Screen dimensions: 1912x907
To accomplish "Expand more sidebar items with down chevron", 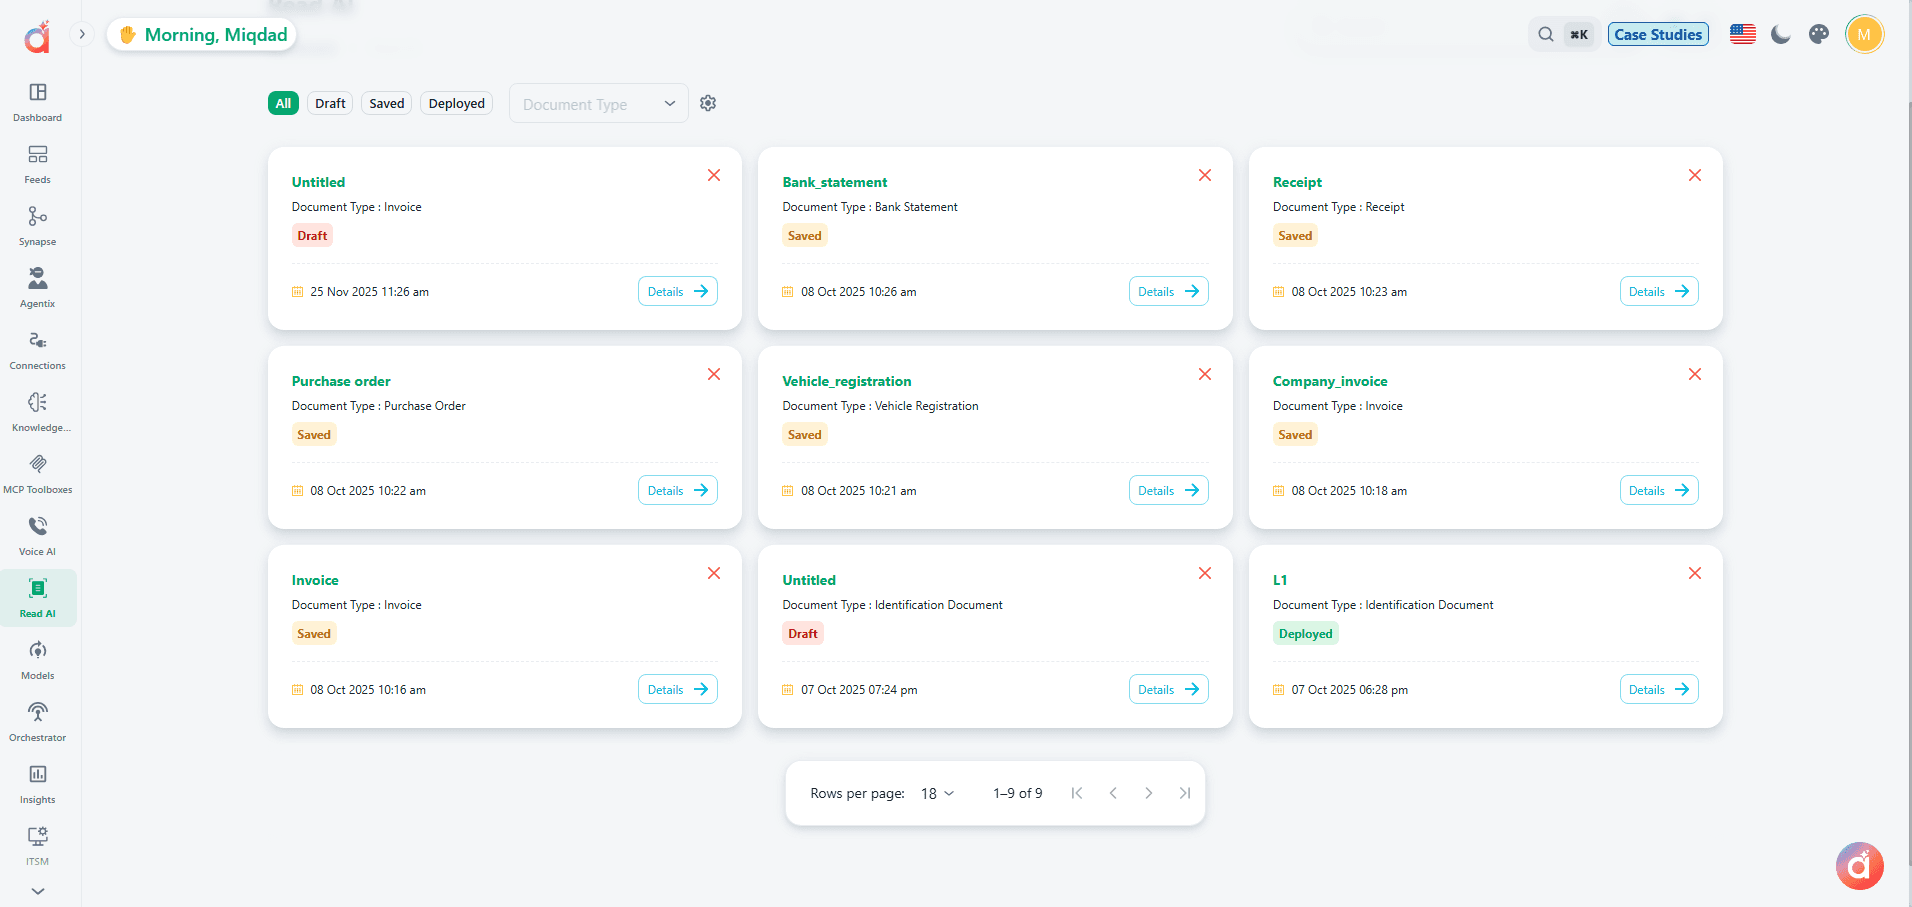I will tap(38, 891).
